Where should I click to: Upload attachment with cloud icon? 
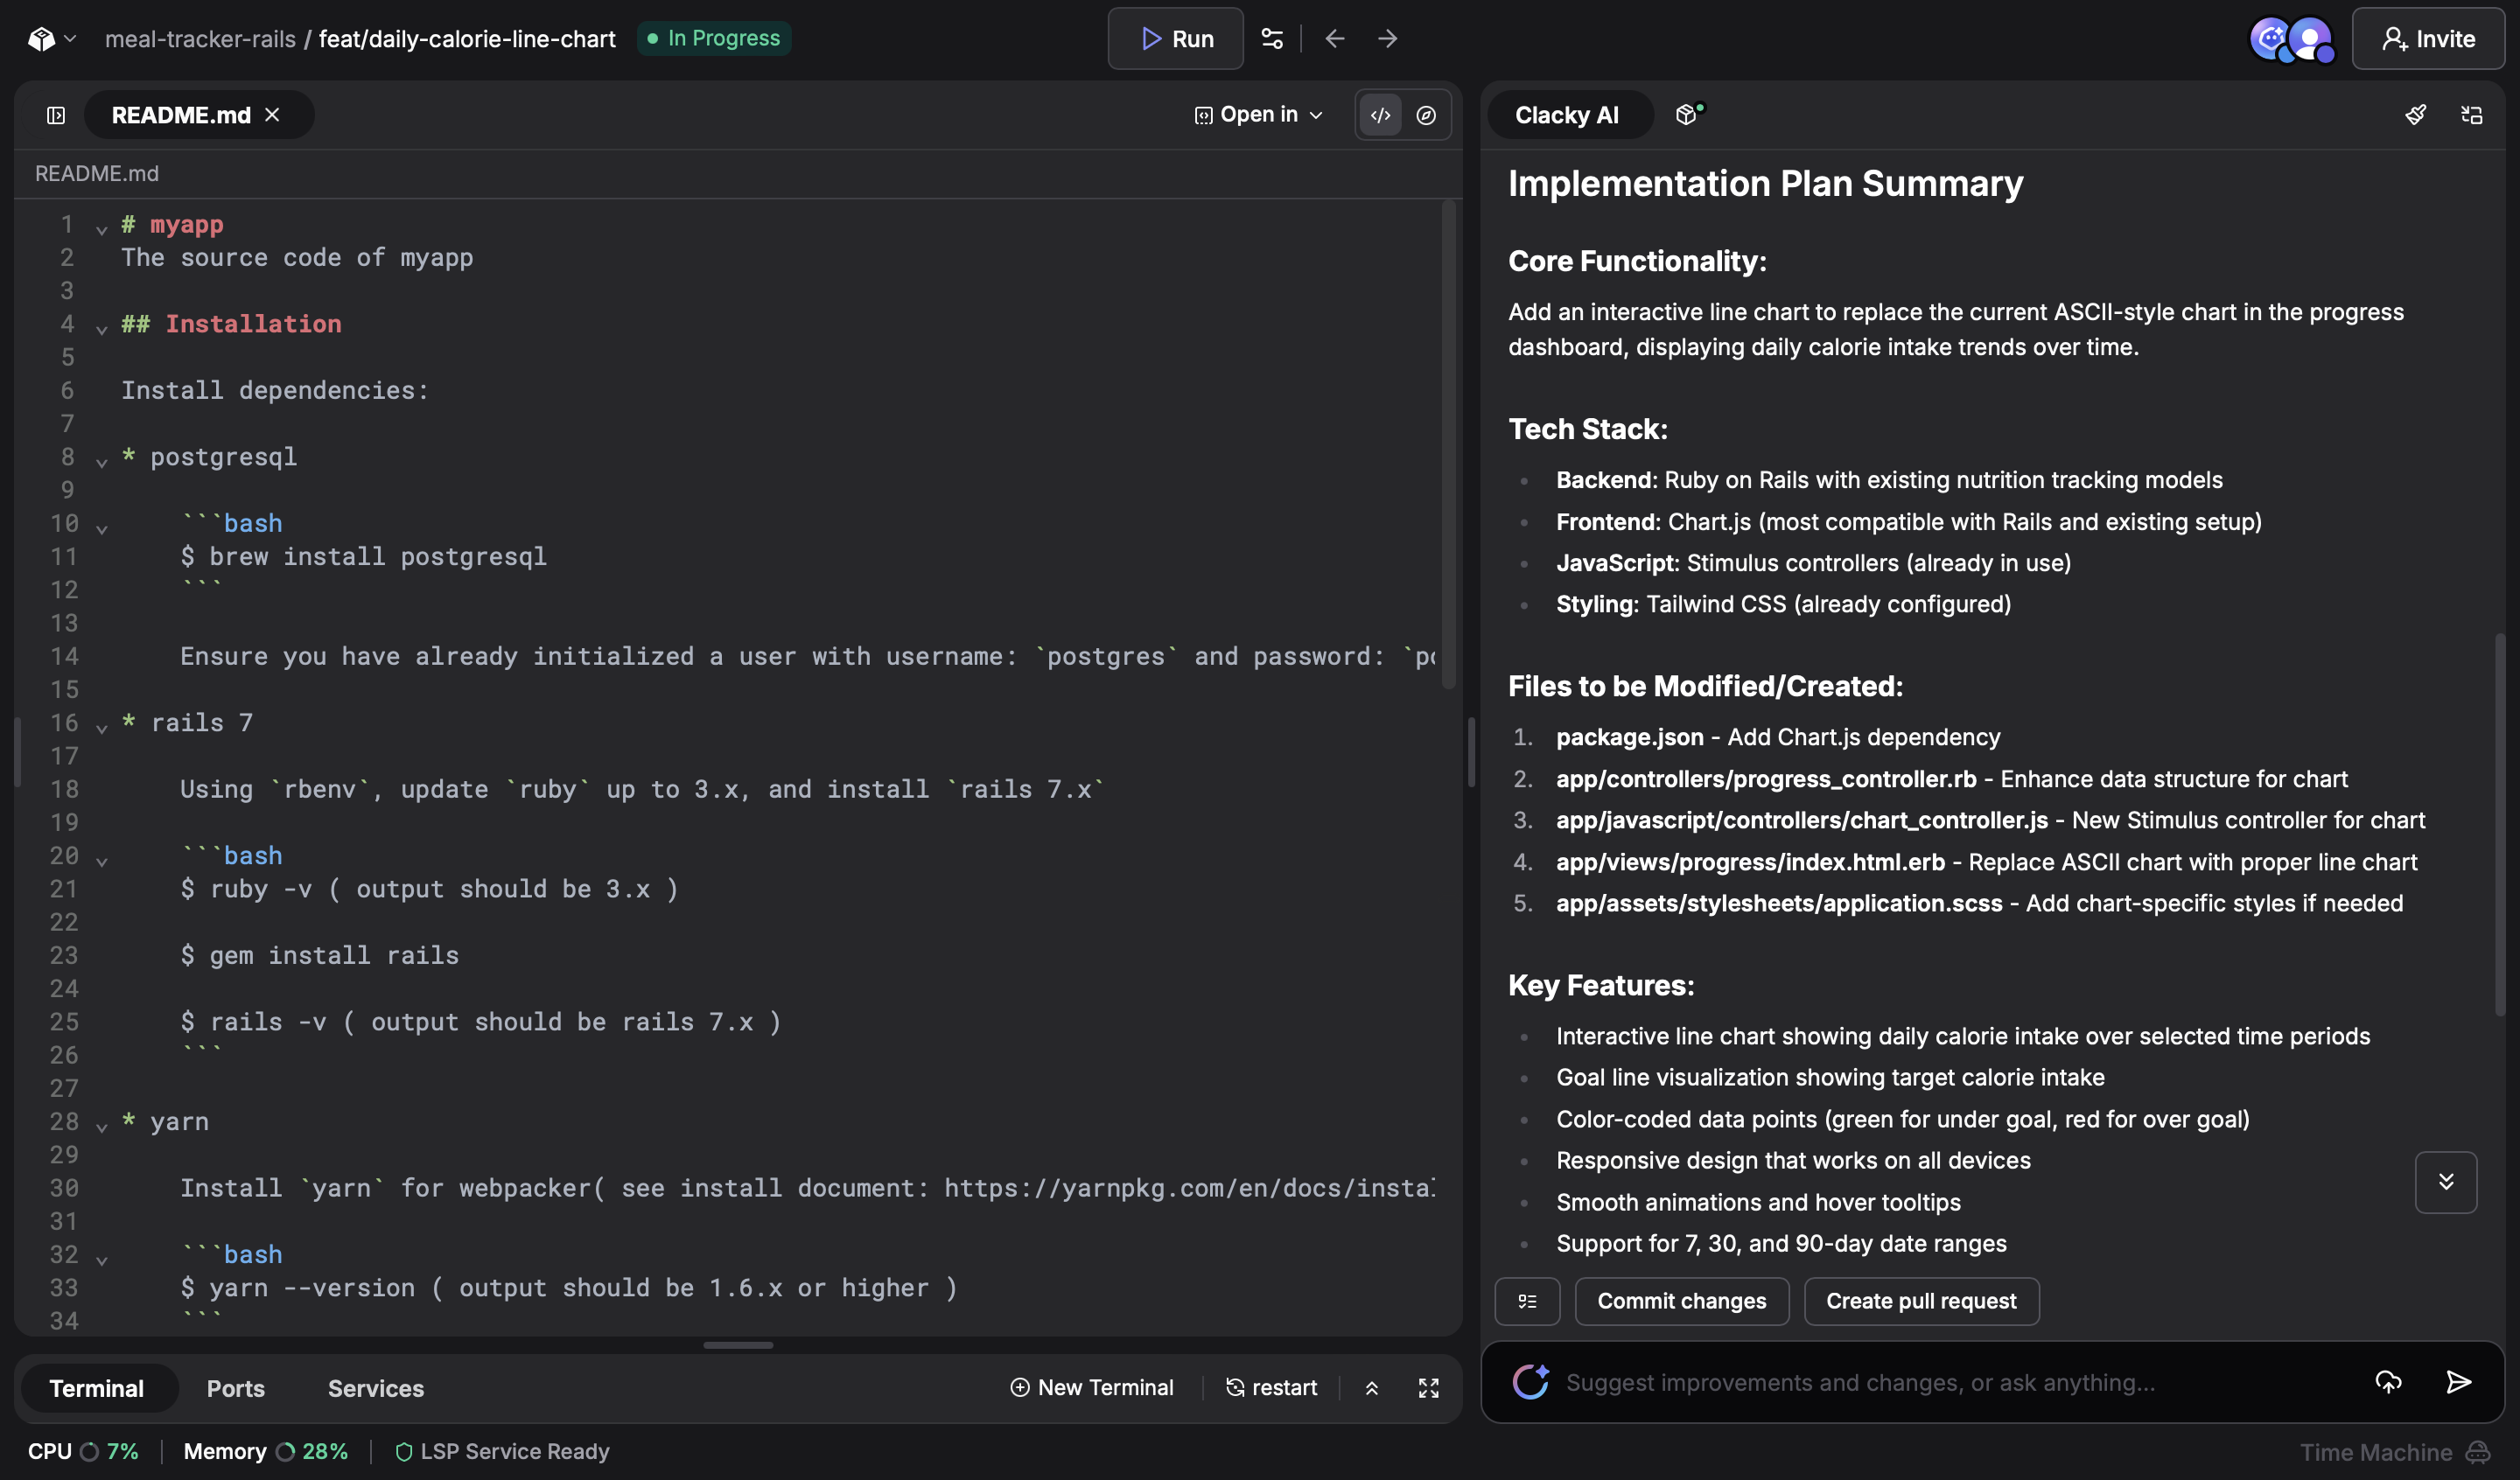2388,1382
